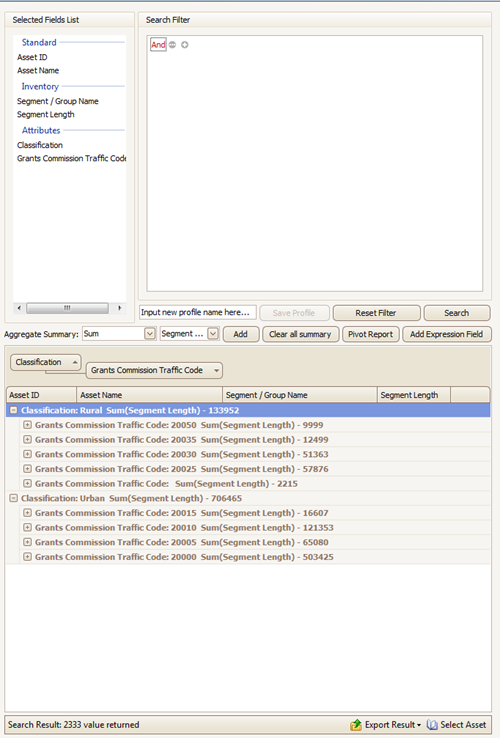Image resolution: width=500 pixels, height=738 pixels.
Task: Expand Traffic Code 20010 row
Action: click(x=27, y=528)
